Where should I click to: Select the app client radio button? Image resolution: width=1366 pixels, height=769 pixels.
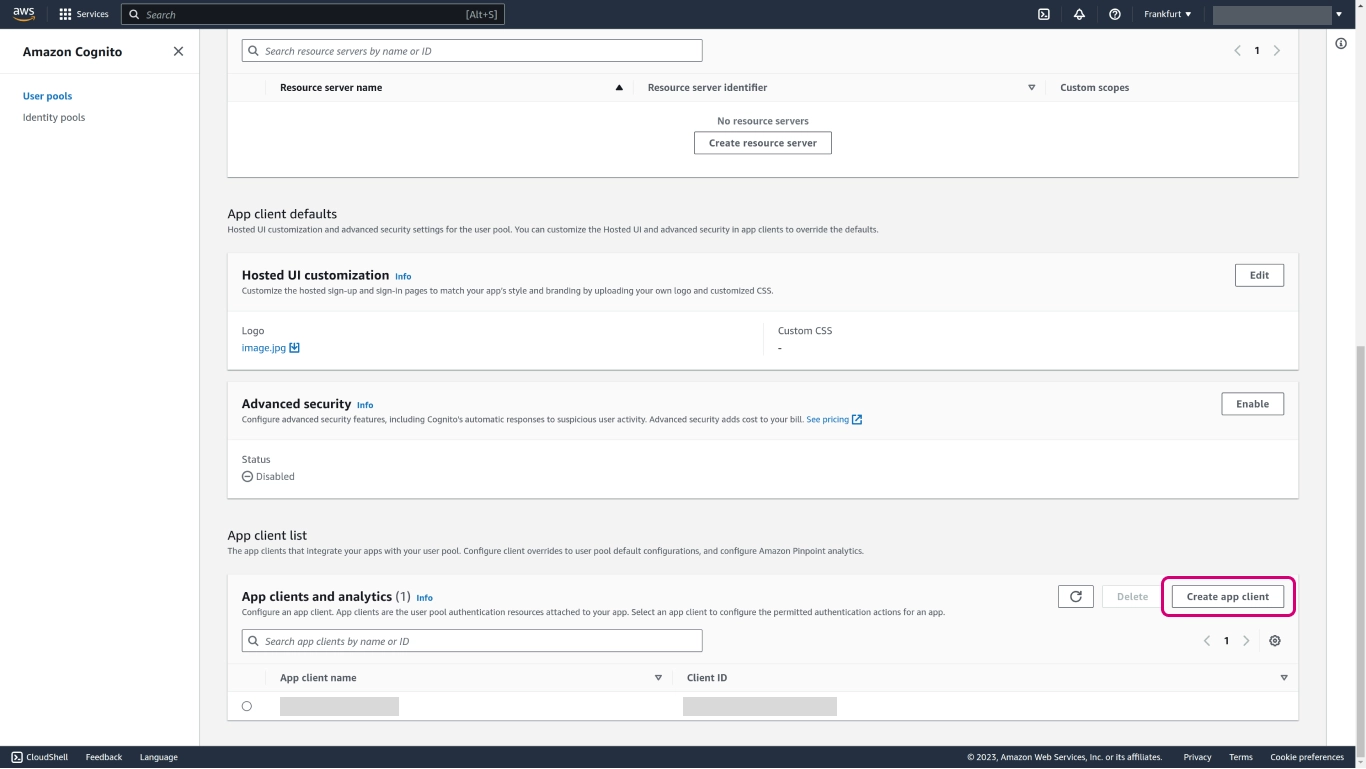coord(247,706)
